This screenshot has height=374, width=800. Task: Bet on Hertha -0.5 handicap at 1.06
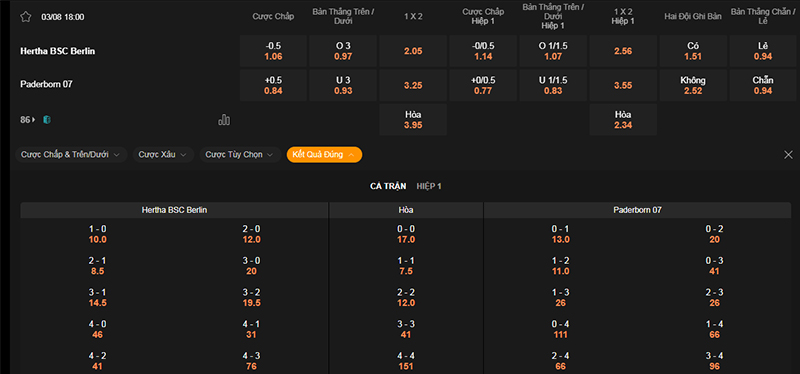pos(273,51)
